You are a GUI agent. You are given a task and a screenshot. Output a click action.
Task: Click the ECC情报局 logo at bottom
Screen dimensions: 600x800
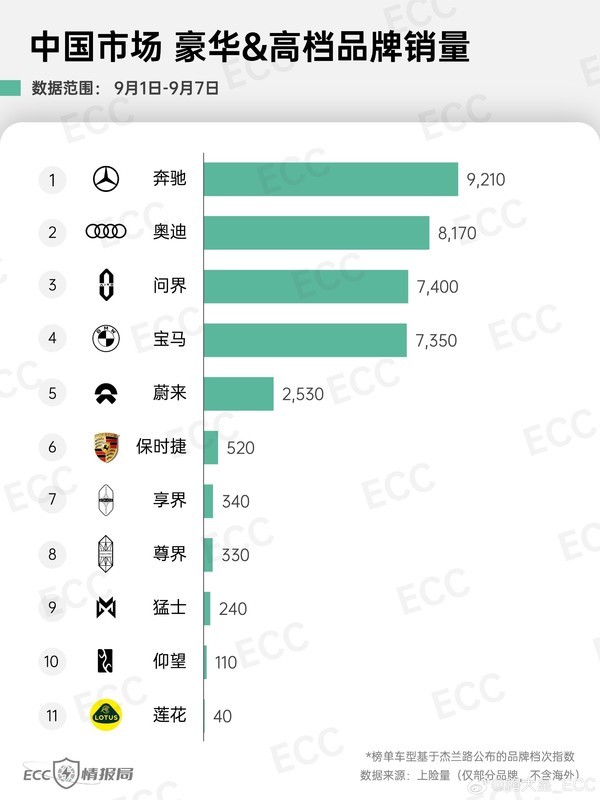pyautogui.click(x=80, y=775)
